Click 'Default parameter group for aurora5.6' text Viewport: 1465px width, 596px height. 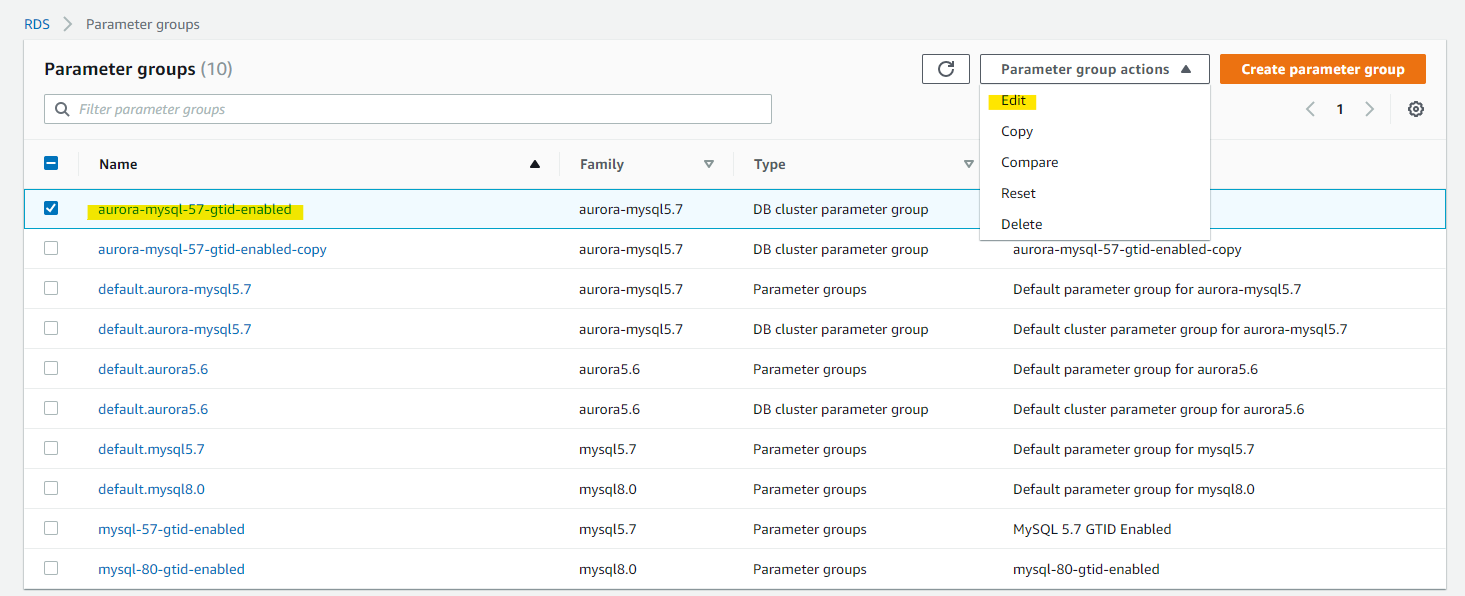tap(1135, 369)
